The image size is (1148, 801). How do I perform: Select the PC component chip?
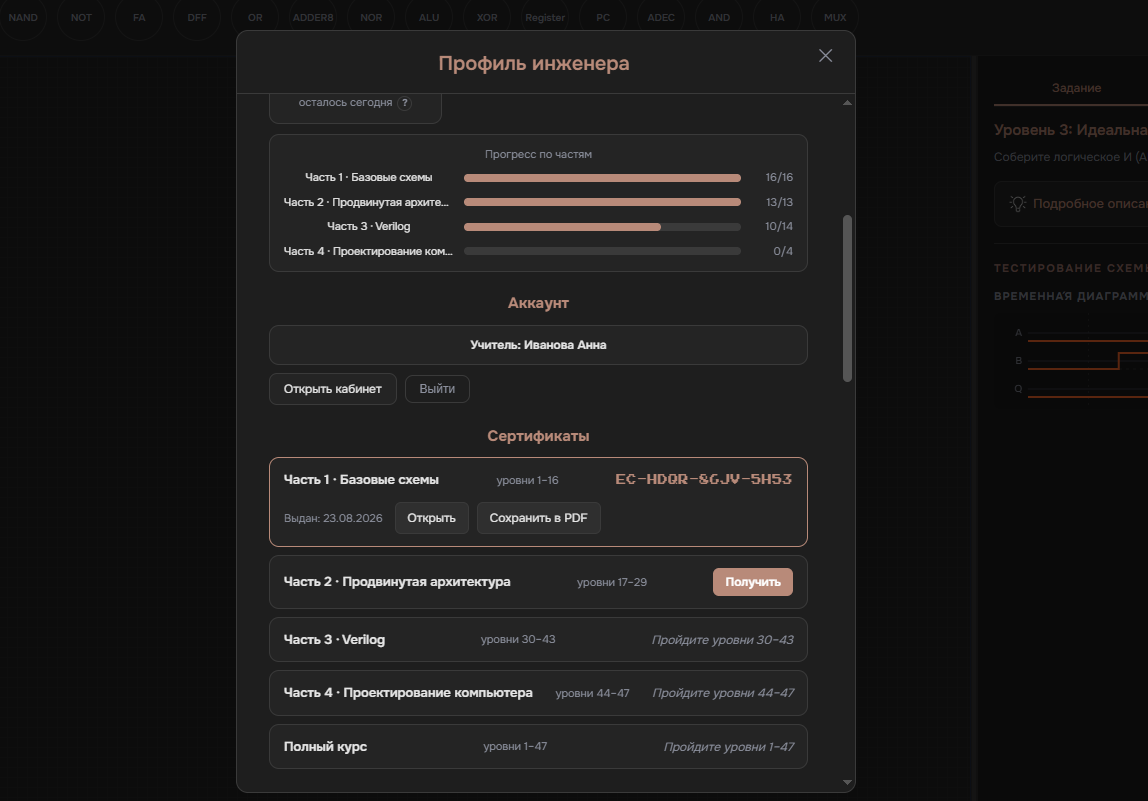[603, 18]
